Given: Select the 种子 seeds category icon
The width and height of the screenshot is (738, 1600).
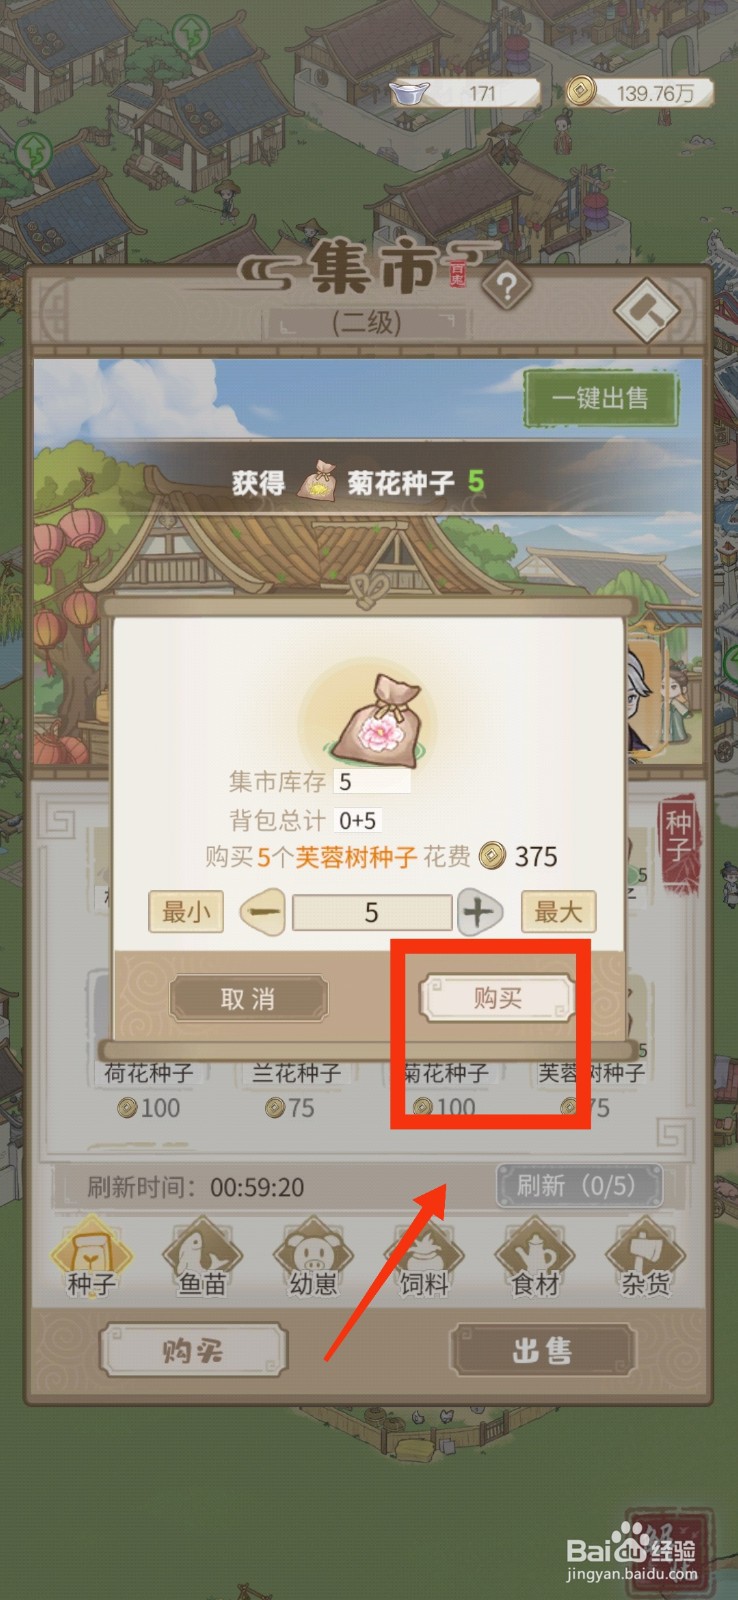Looking at the screenshot, I should click(91, 1256).
